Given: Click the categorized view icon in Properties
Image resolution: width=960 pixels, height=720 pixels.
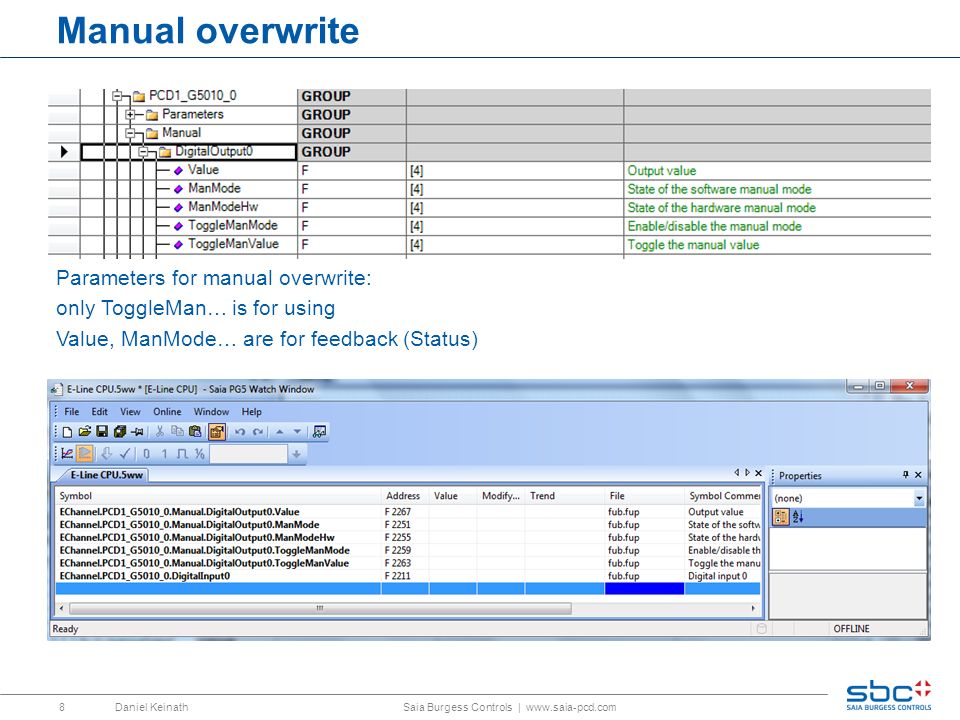Looking at the screenshot, I should point(781,517).
